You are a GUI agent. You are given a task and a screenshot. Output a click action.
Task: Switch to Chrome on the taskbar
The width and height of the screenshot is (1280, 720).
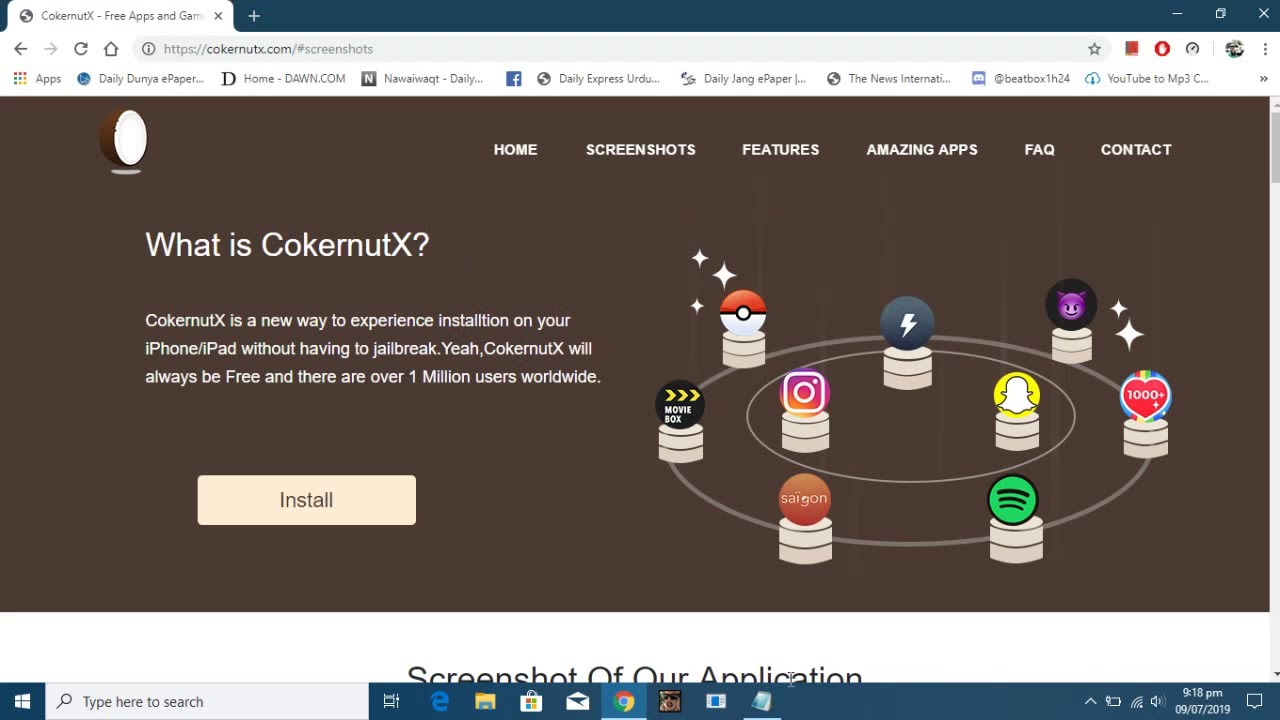coord(624,701)
